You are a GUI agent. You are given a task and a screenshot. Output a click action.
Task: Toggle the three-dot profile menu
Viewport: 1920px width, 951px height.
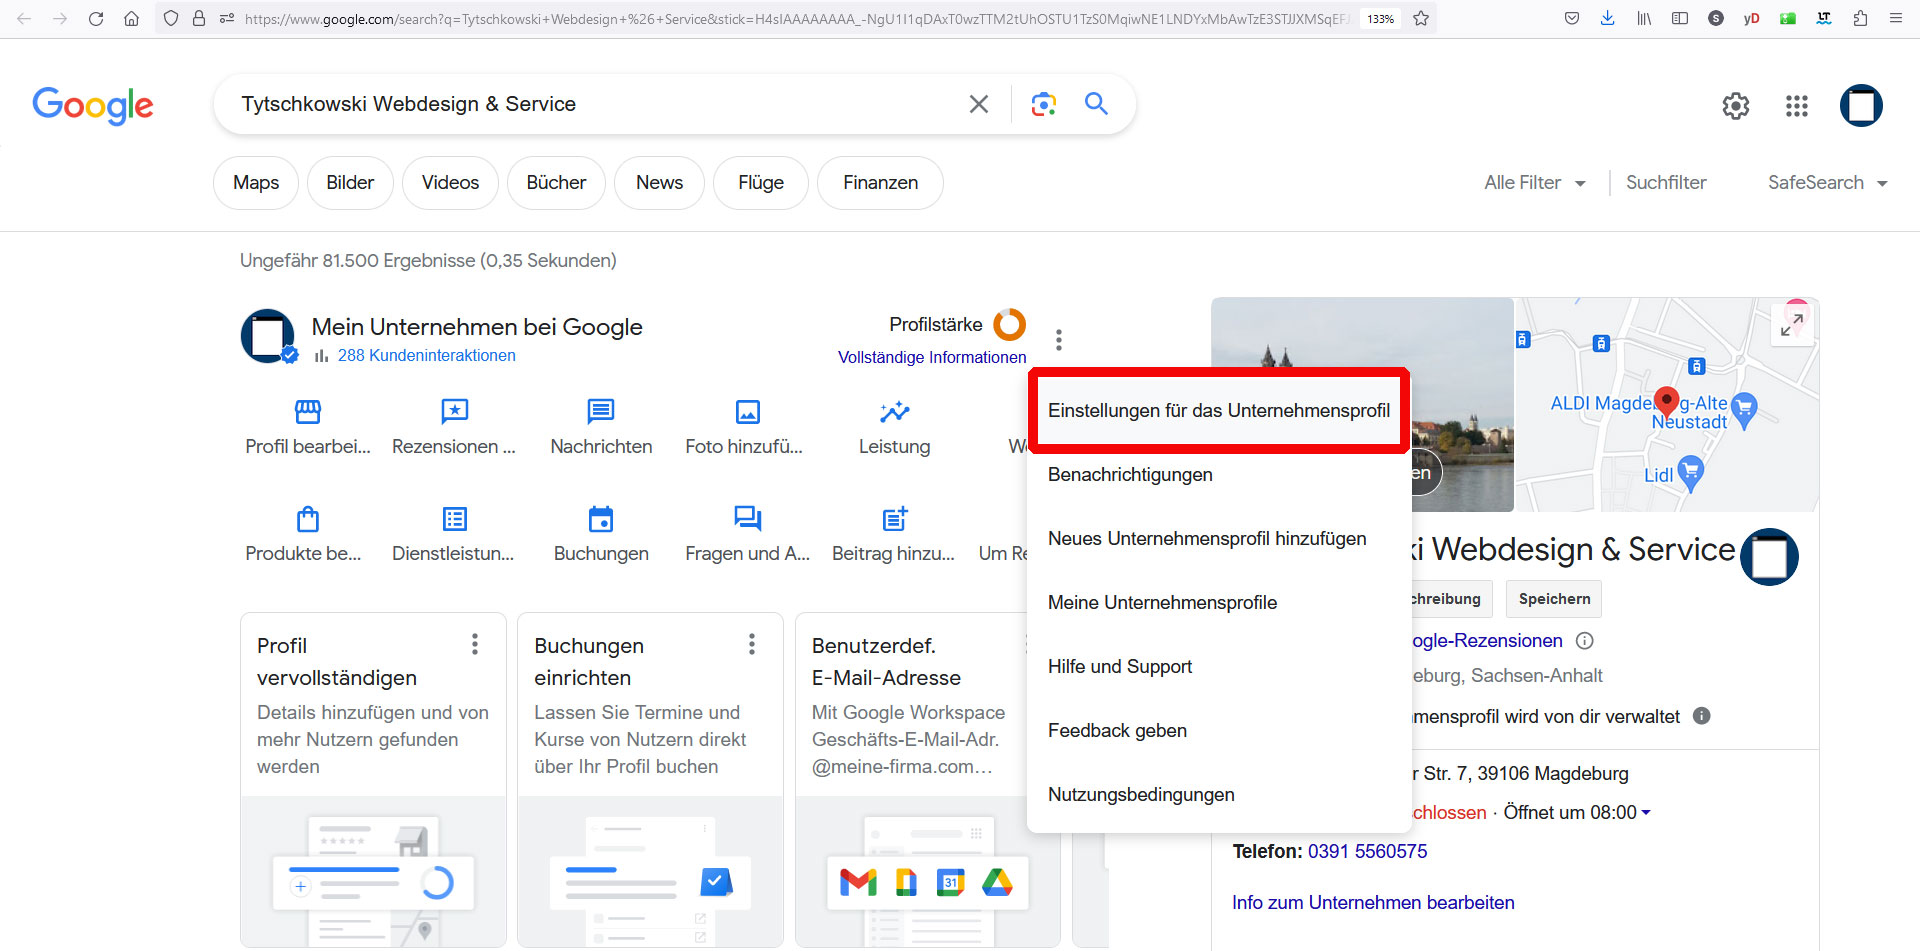point(1059,340)
